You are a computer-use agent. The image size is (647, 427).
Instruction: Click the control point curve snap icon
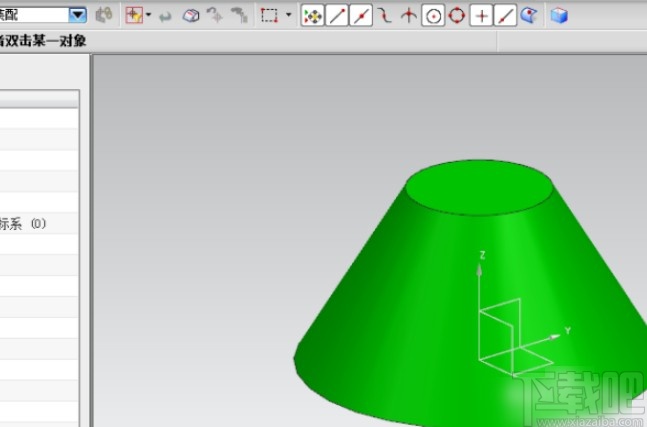383,16
